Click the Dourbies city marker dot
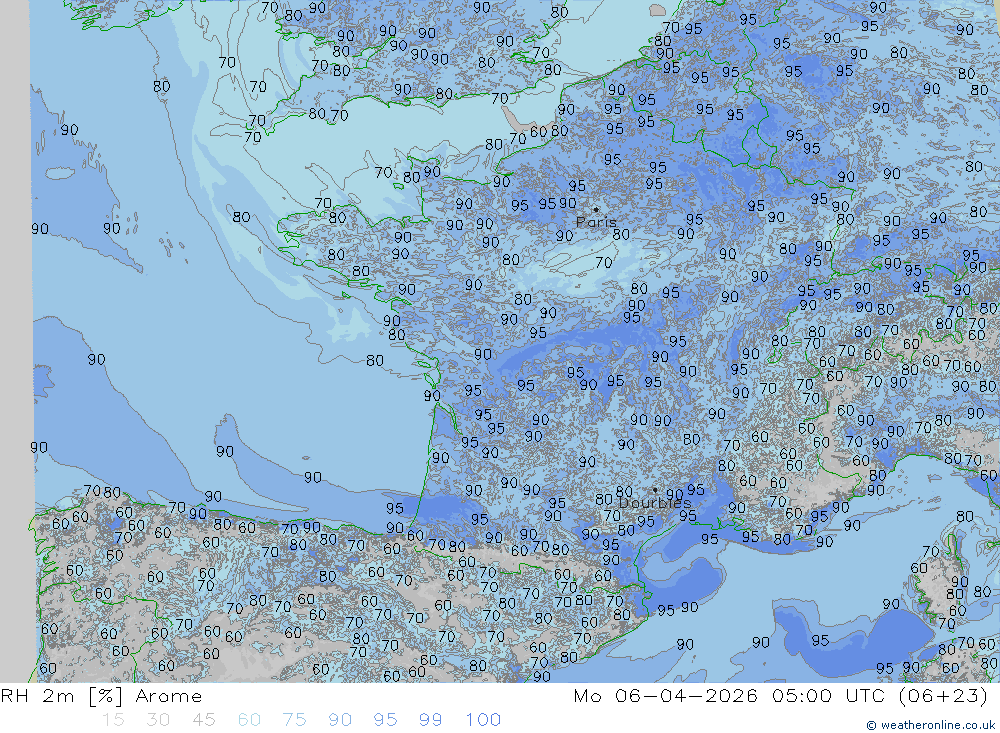This screenshot has width=1000, height=733. coord(655,490)
